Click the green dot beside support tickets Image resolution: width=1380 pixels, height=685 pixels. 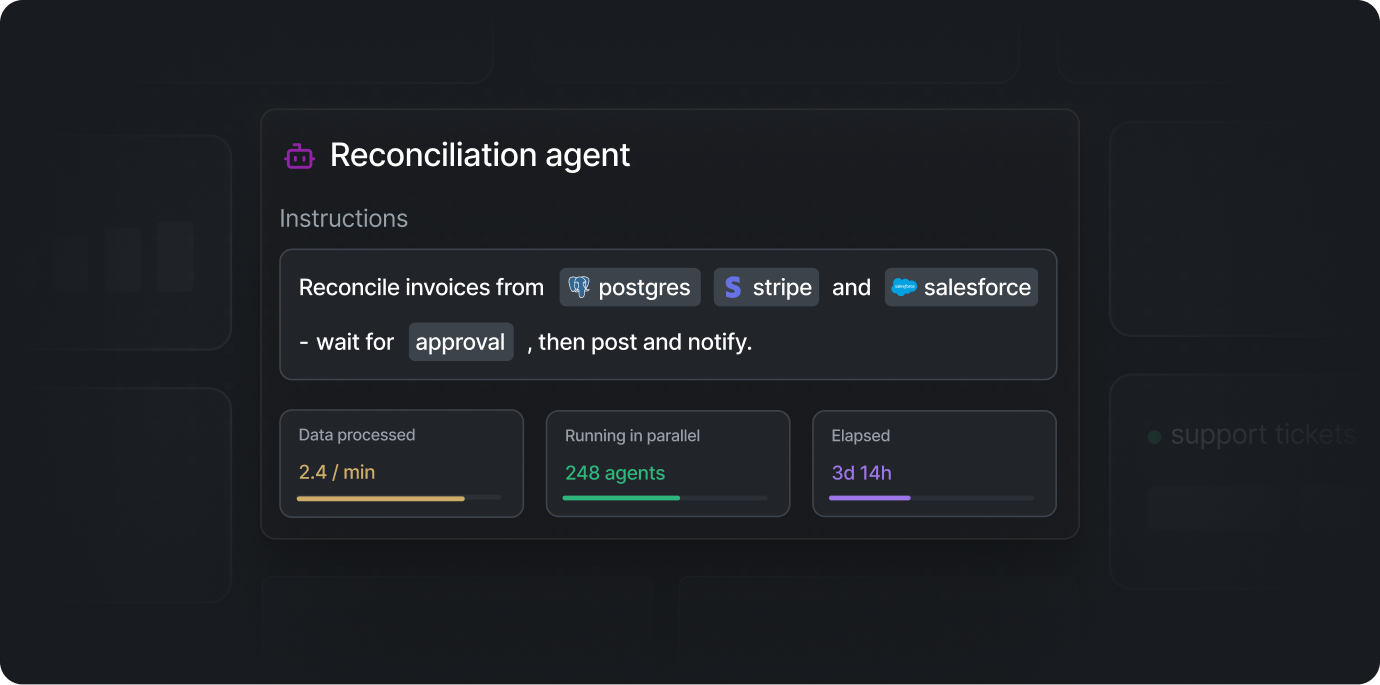(1154, 437)
